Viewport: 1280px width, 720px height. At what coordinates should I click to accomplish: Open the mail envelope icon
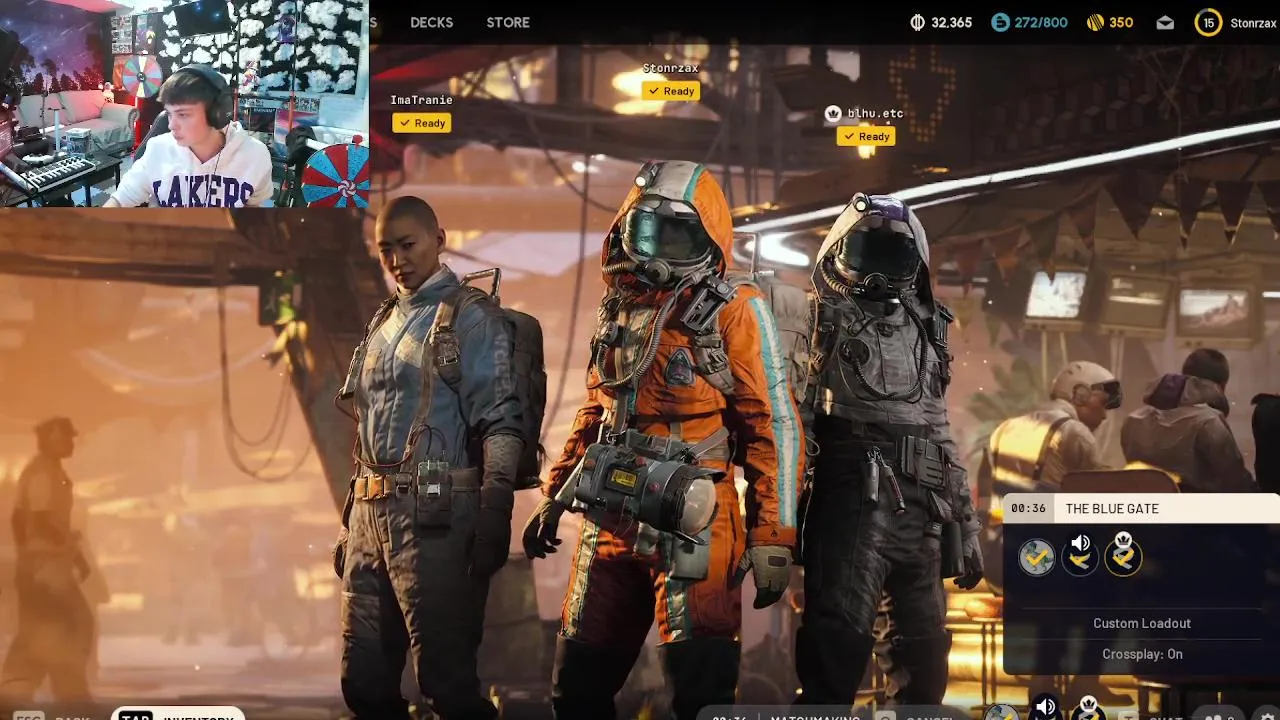click(x=1165, y=22)
